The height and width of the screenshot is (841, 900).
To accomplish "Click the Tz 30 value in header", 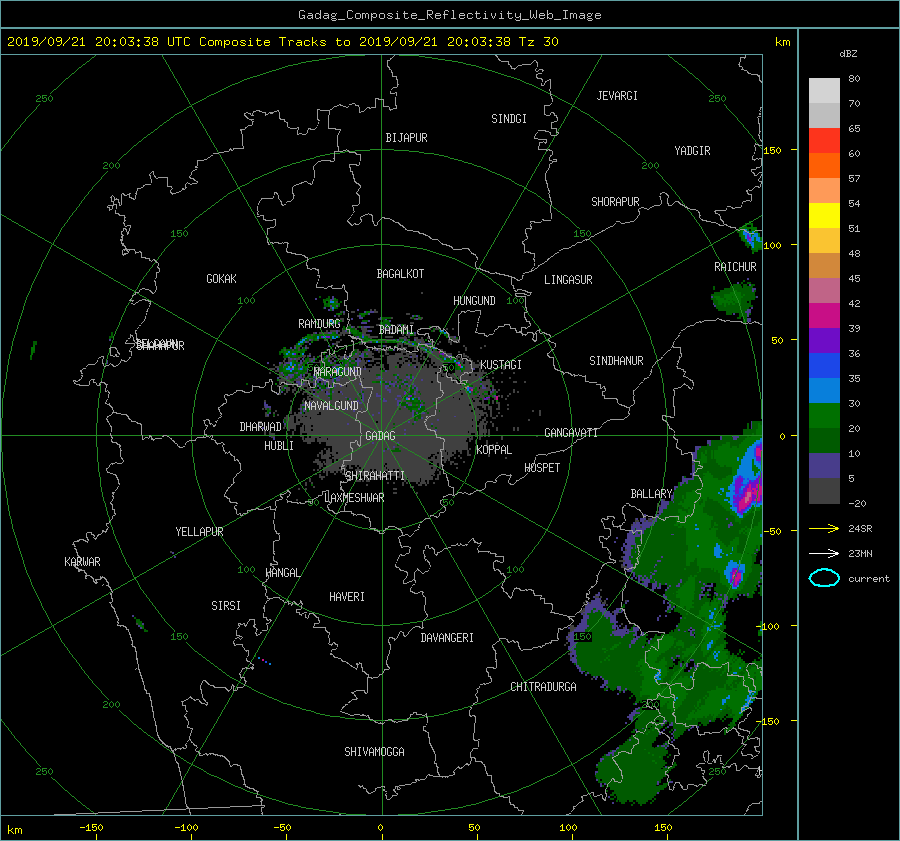I will point(538,42).
